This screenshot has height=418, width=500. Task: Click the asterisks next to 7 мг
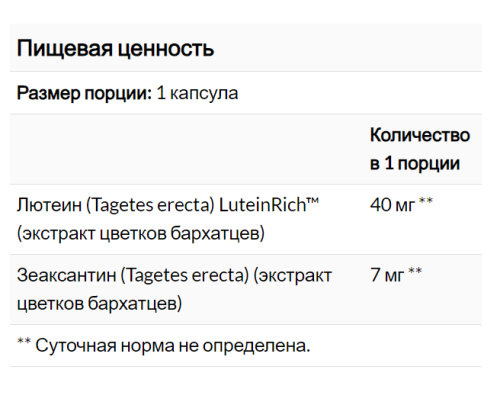tap(415, 272)
